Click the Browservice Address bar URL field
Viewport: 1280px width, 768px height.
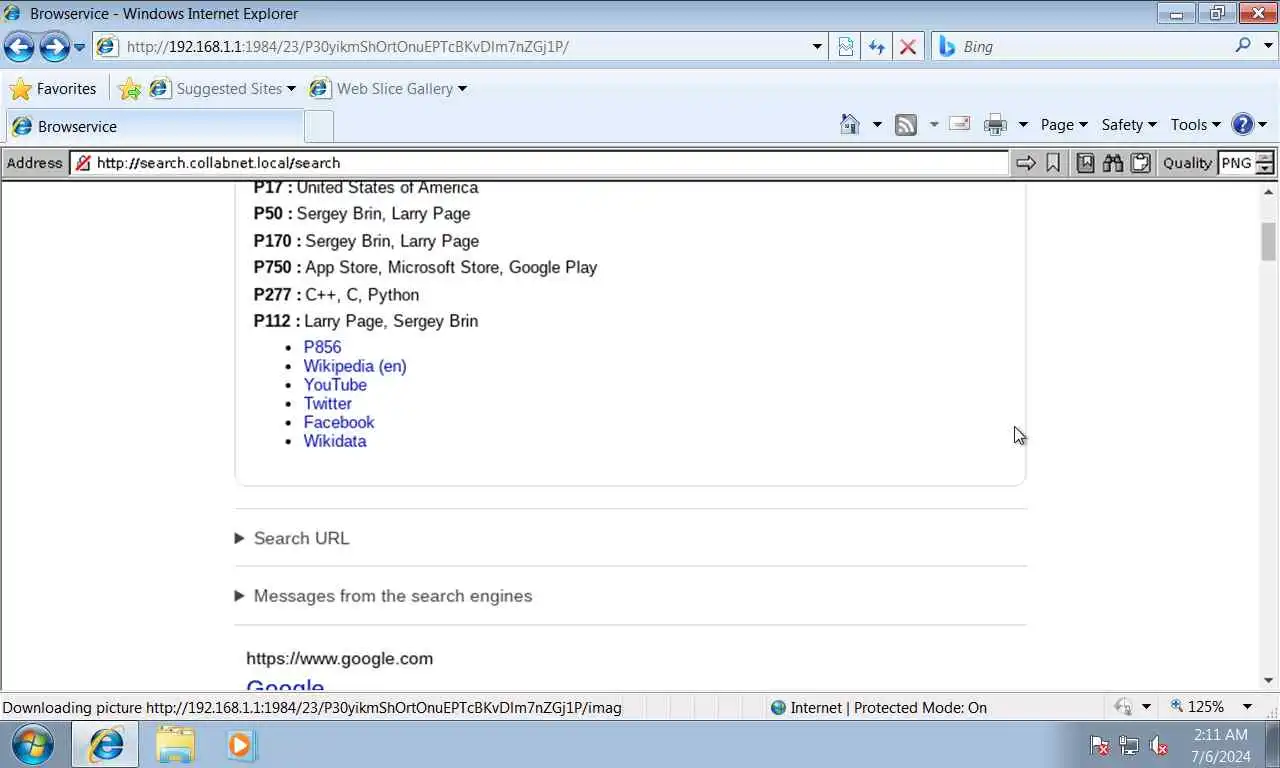pyautogui.click(x=539, y=163)
